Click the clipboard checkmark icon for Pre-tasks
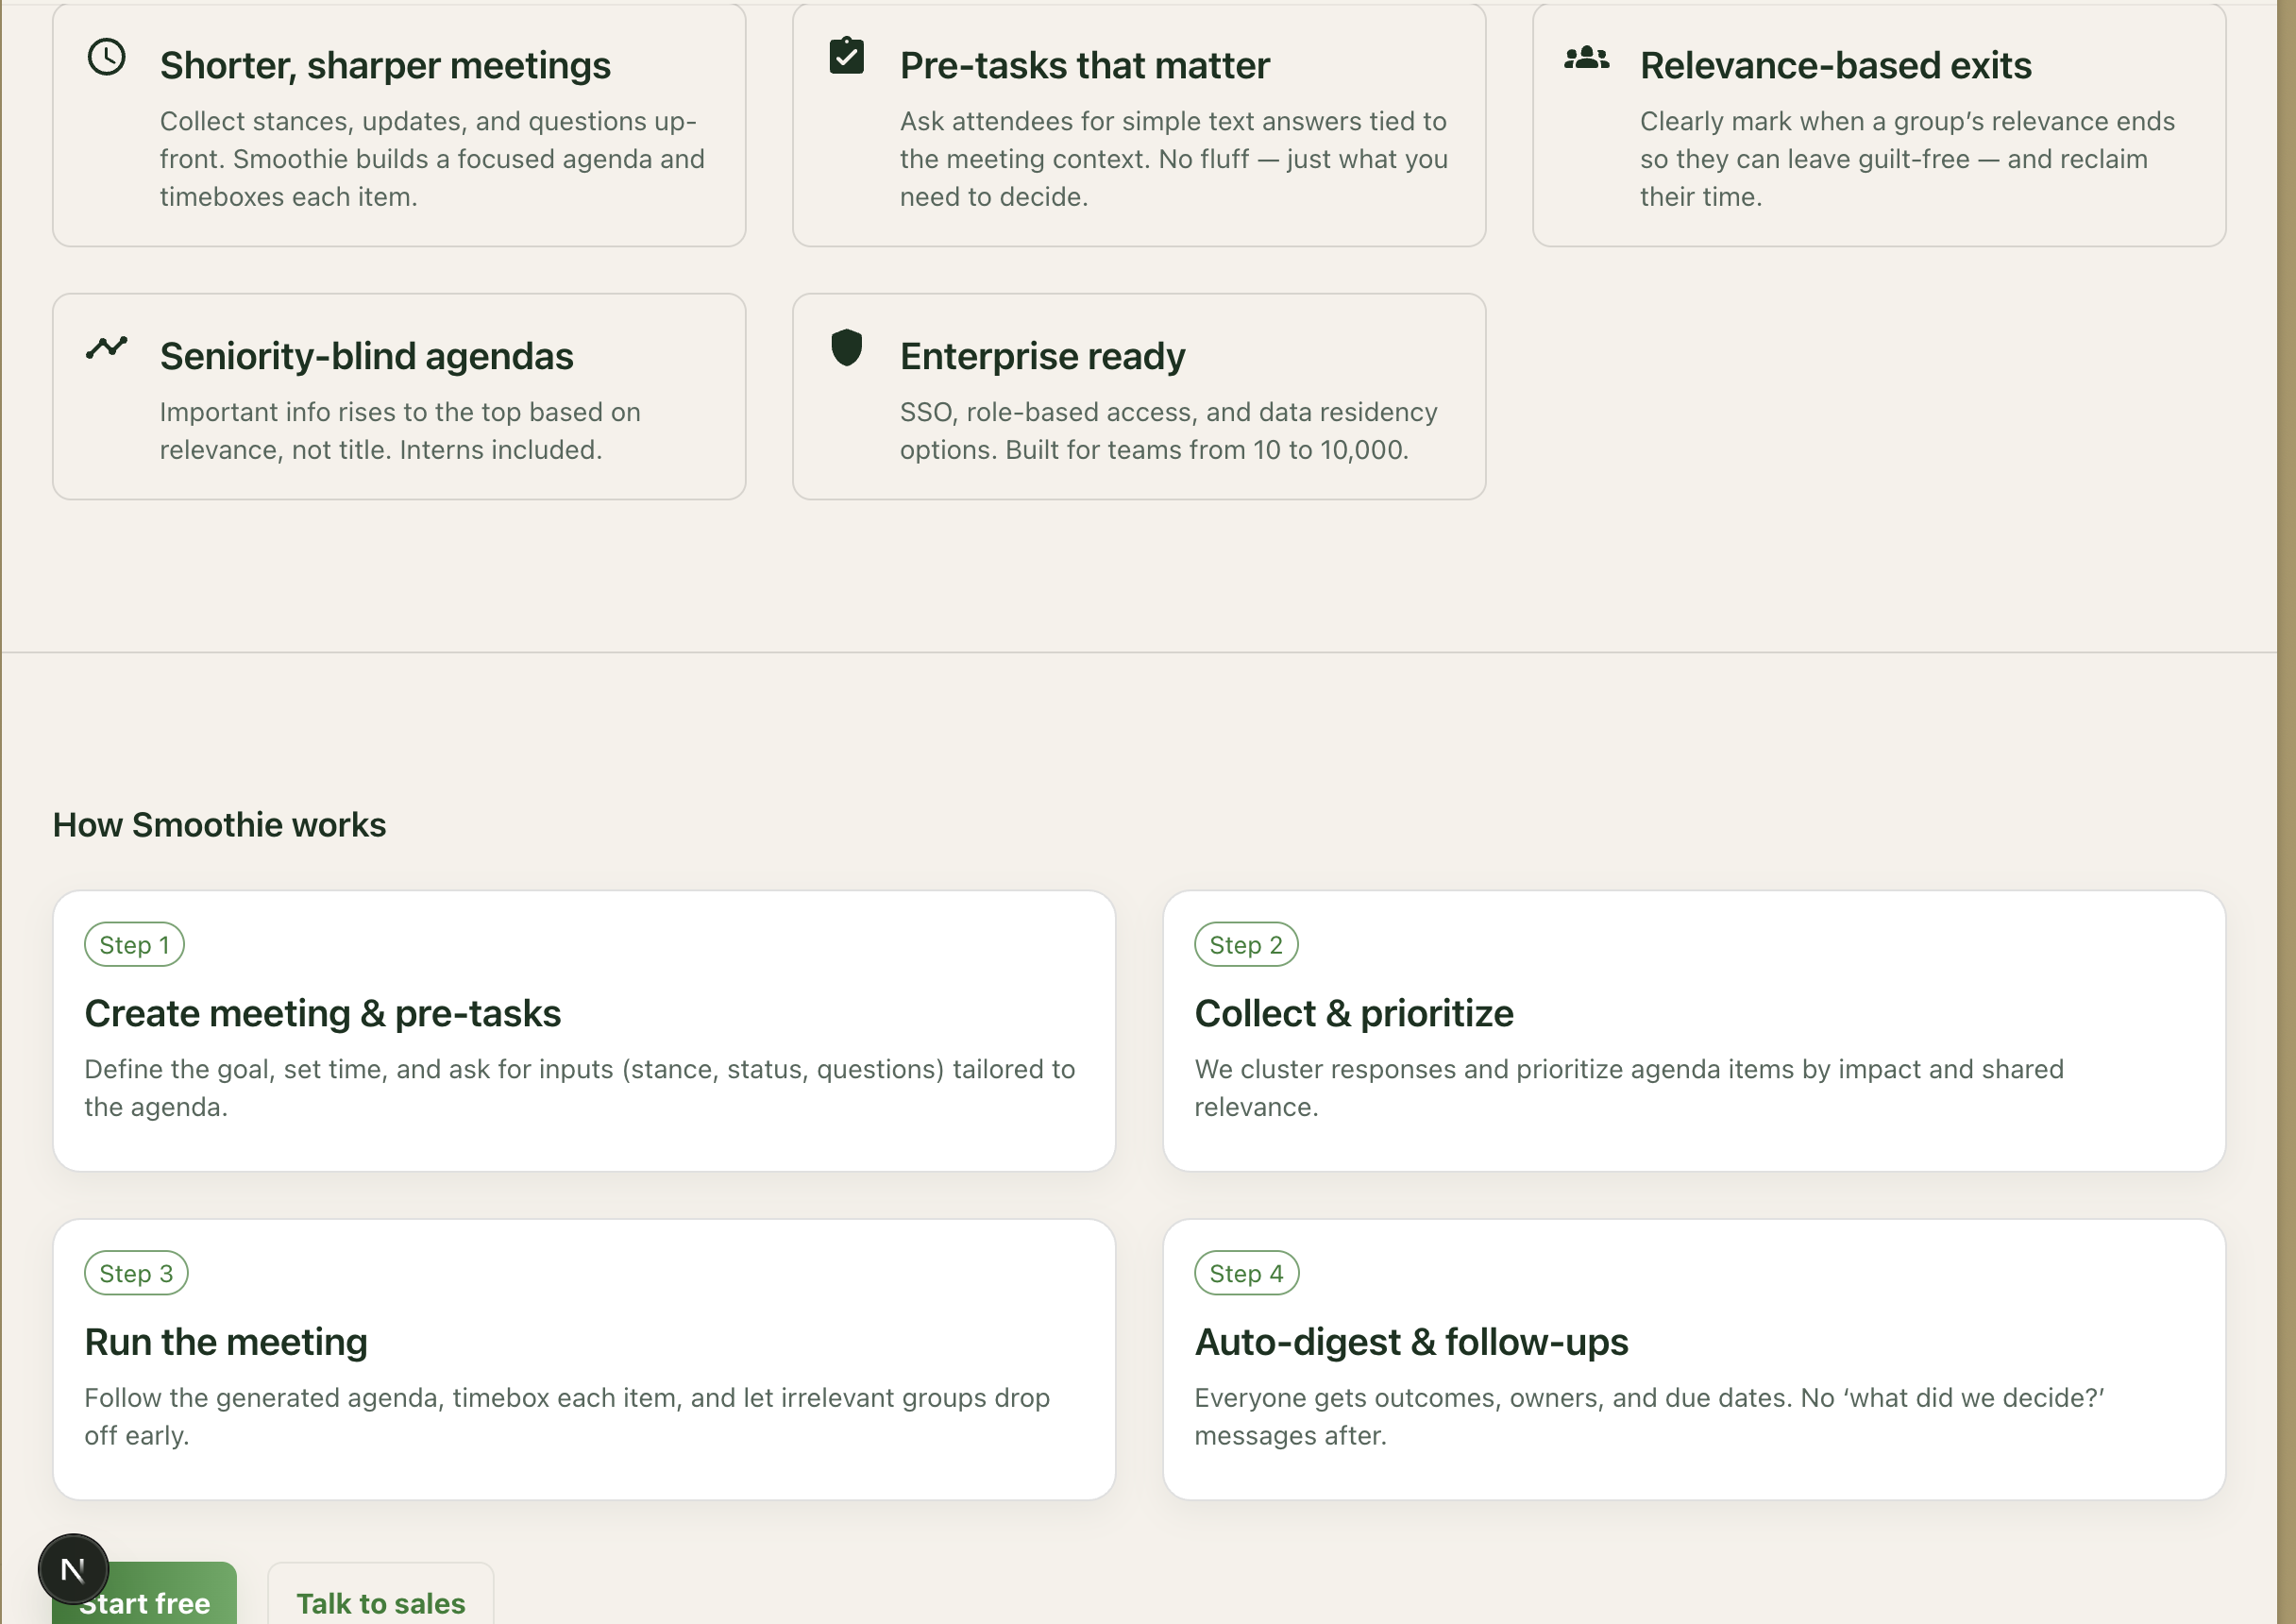Viewport: 2296px width, 1624px height. tap(846, 56)
